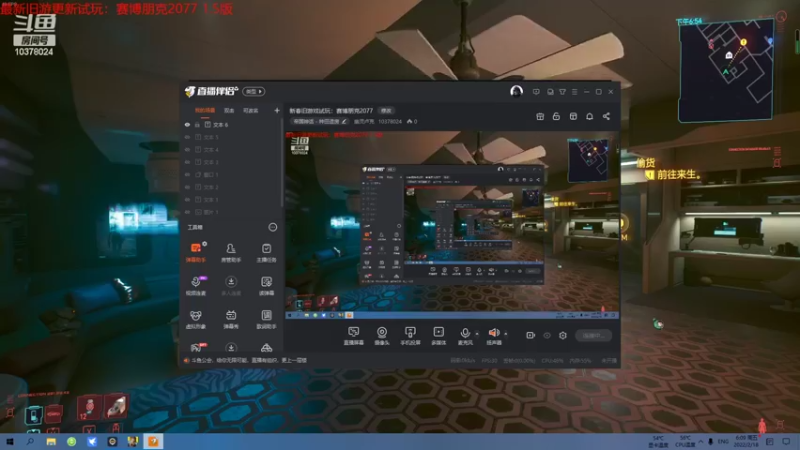
Task: Toggle visibility eye of 文本 1
Action: (187, 199)
